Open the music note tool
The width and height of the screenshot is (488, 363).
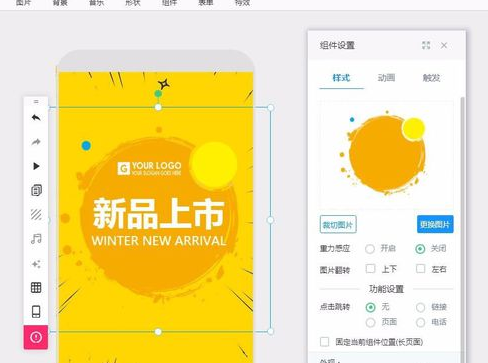[x=36, y=239]
